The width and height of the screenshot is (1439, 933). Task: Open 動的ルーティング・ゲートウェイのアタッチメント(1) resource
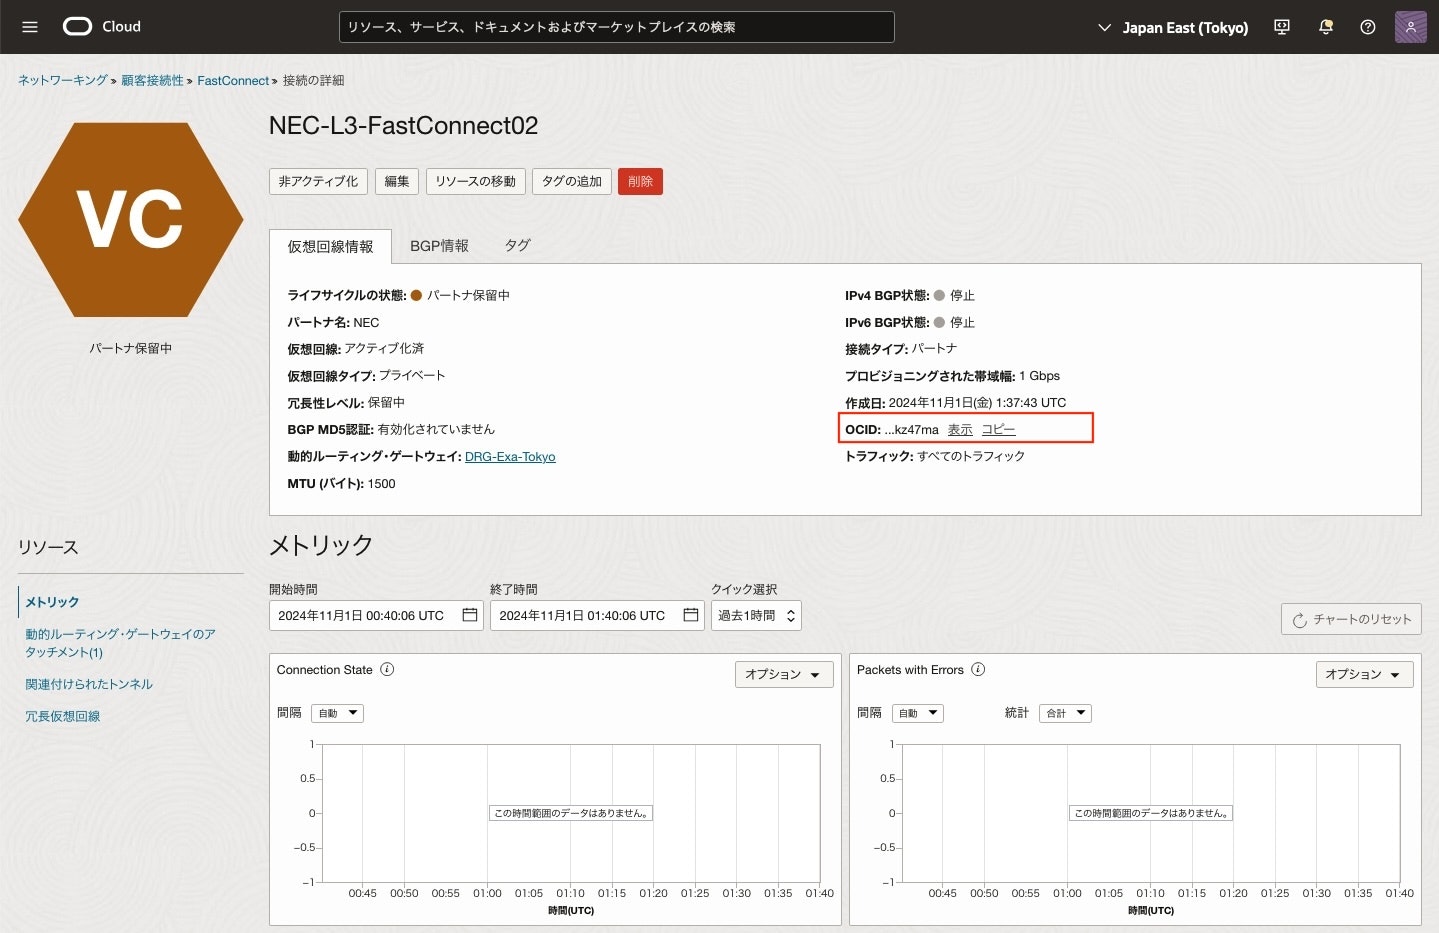click(x=120, y=643)
